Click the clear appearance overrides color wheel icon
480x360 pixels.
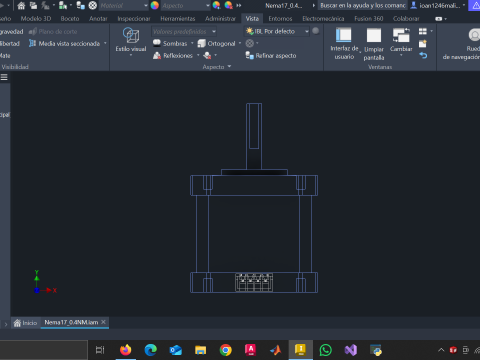pos(228,5)
